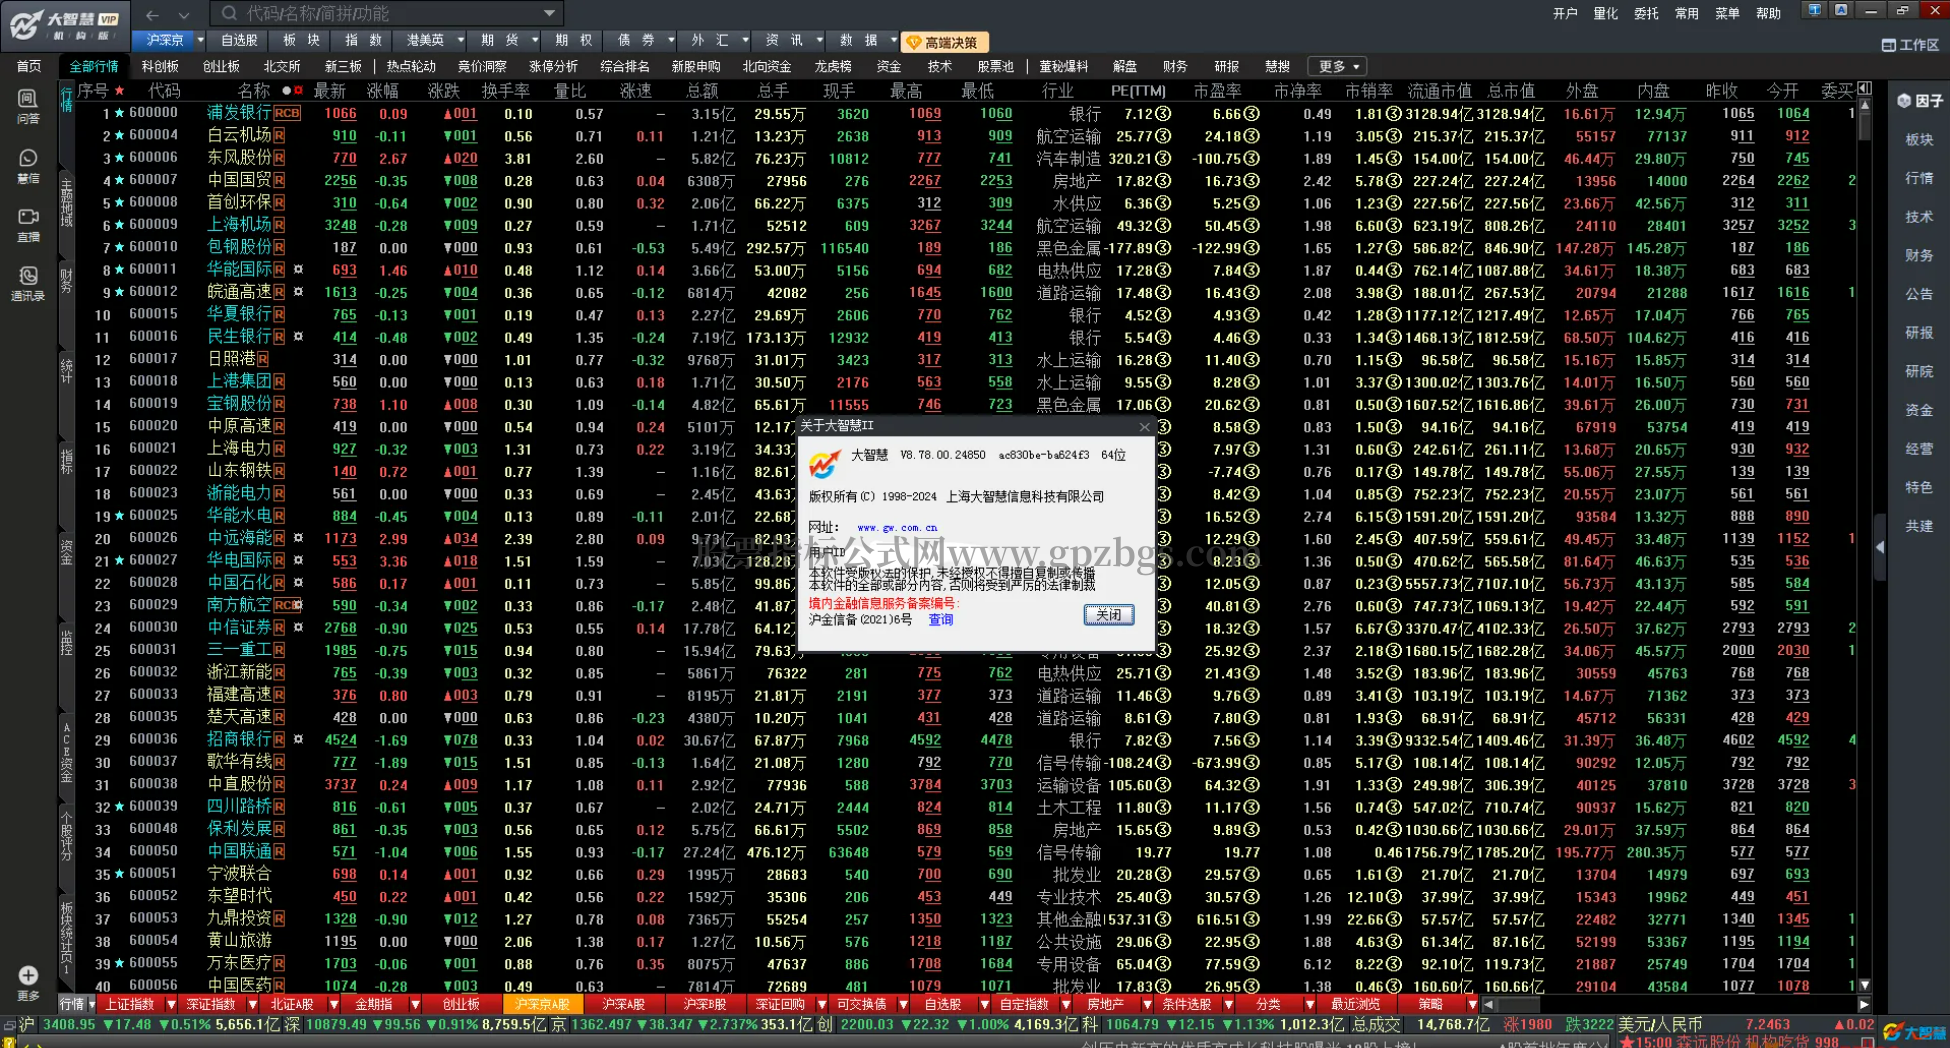
Task: Click the 高端决策 button
Action: [x=945, y=42]
